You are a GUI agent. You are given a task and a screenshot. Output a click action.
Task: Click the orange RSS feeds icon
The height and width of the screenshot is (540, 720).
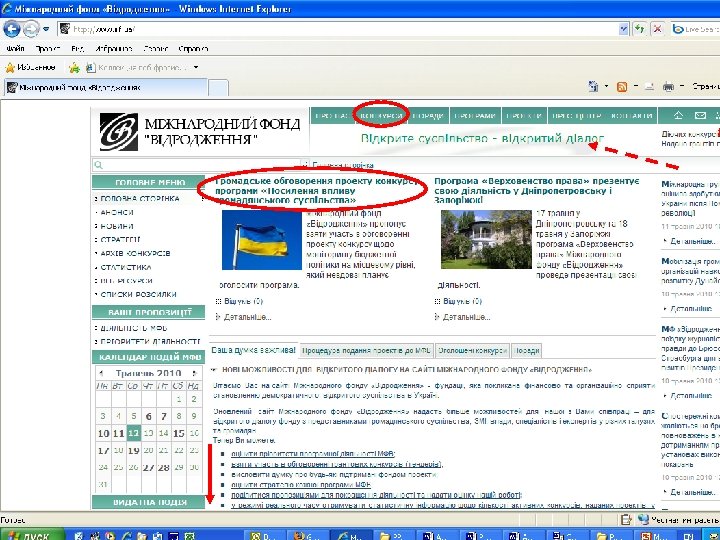point(622,86)
